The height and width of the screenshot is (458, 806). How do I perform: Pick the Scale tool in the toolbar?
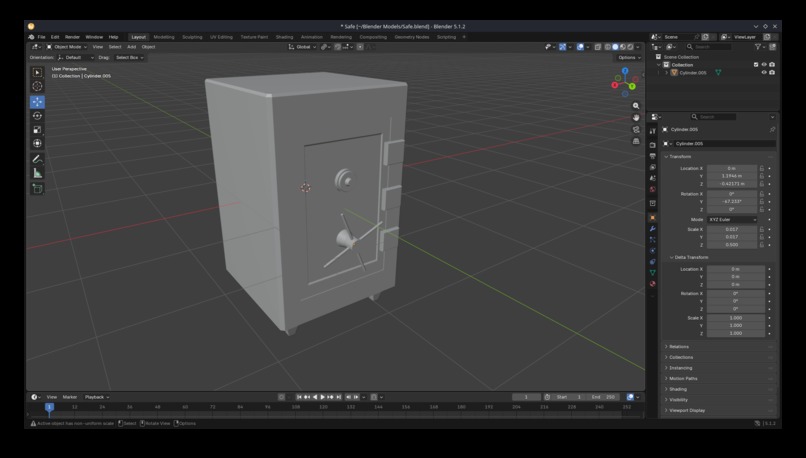click(37, 130)
